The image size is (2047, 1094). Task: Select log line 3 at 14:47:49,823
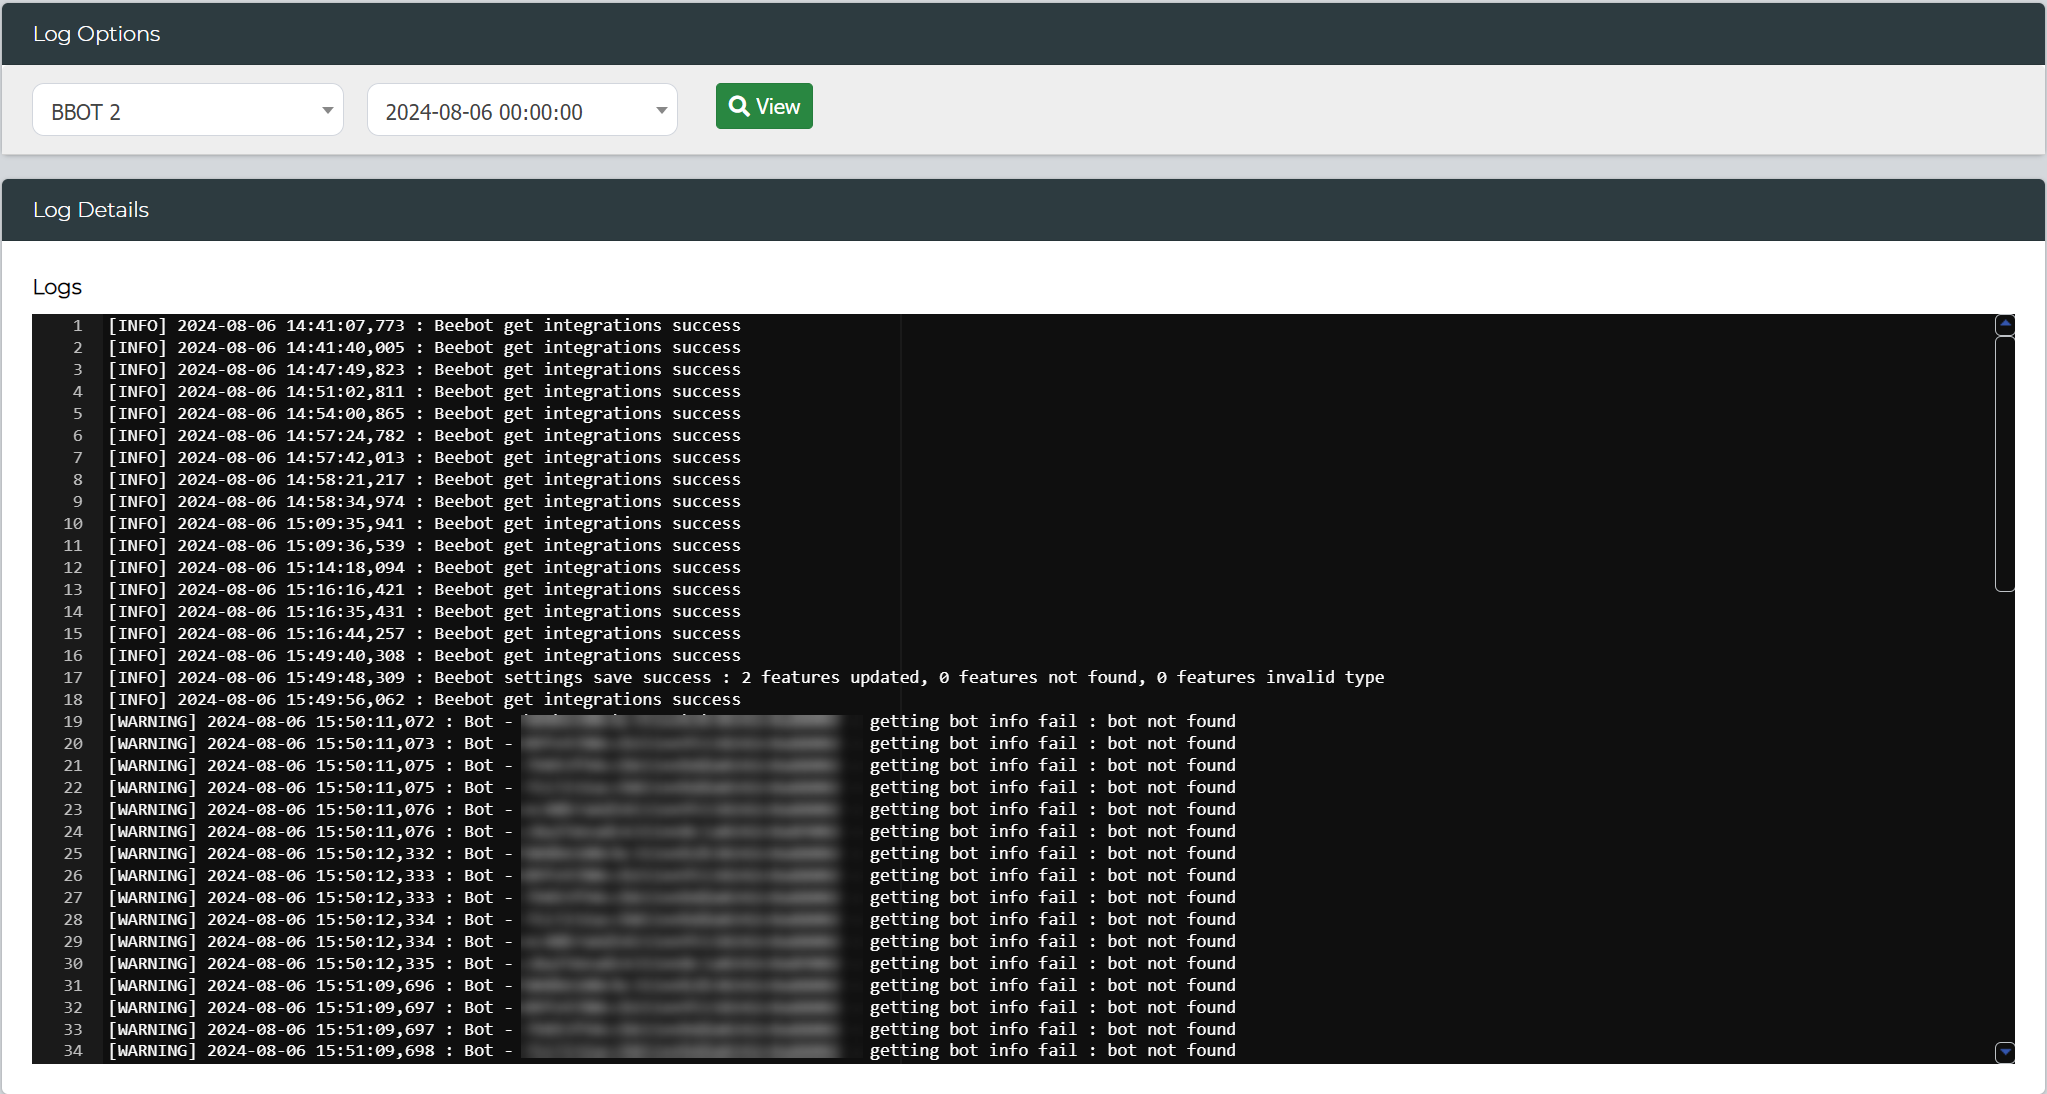coord(424,369)
